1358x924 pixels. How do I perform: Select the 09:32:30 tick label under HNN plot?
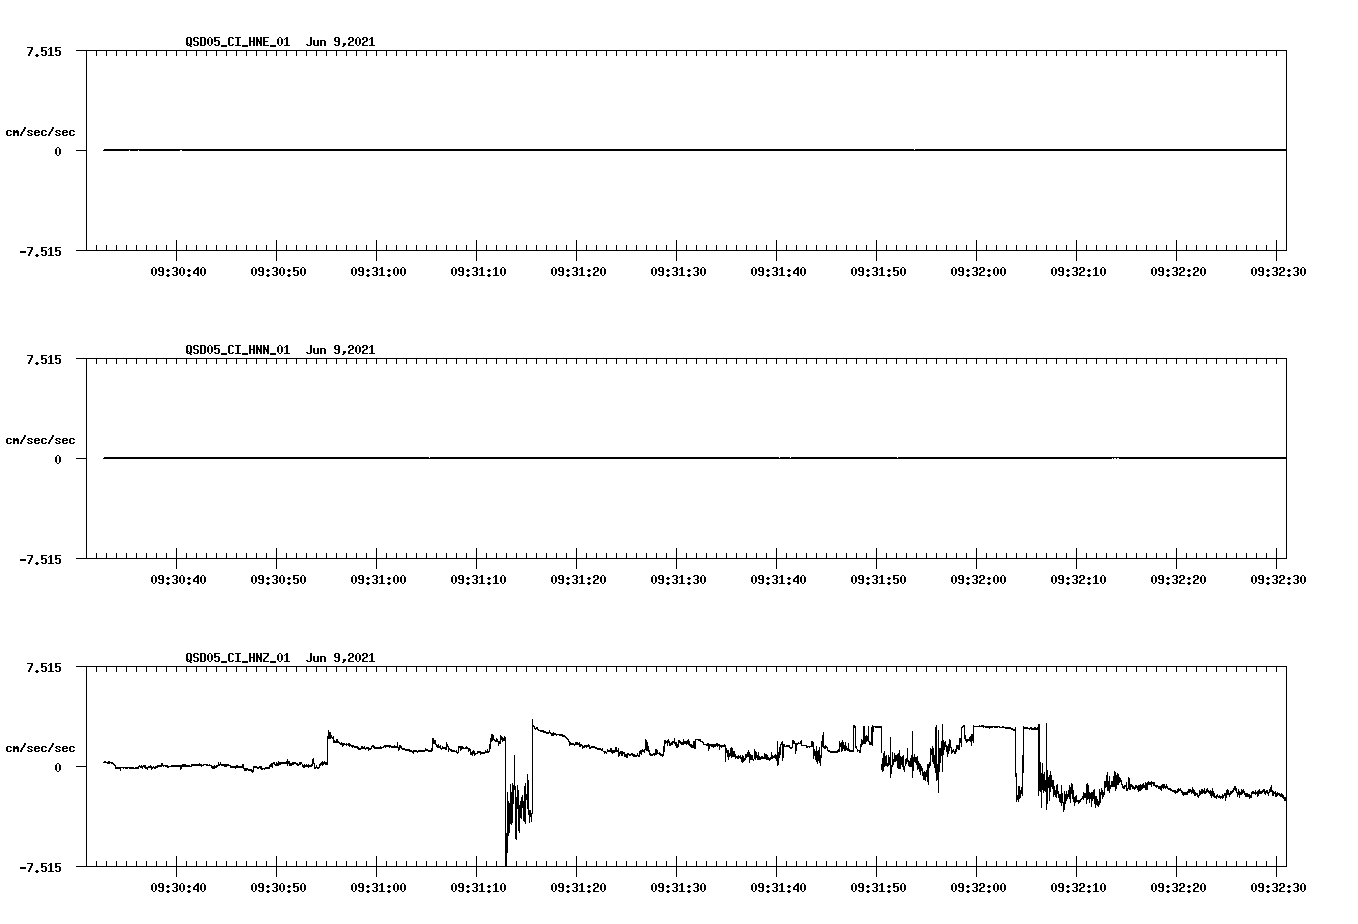click(x=1278, y=579)
